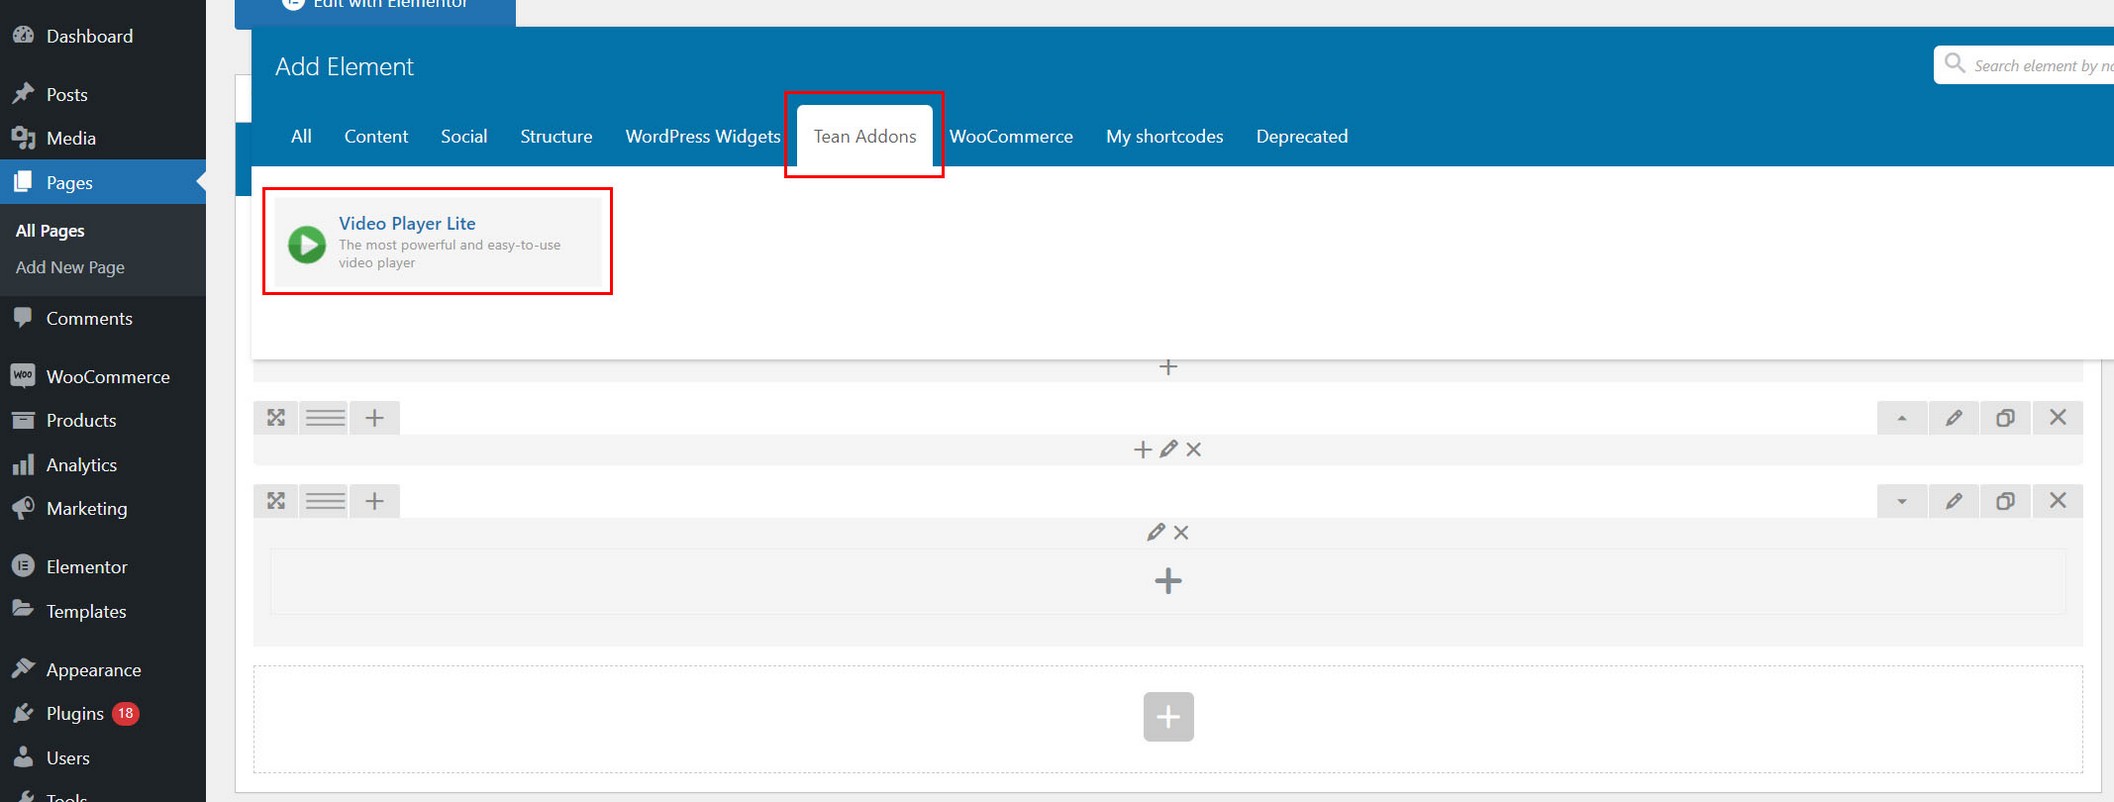Click drag handle icon on second row
2114x802 pixels.
(325, 501)
